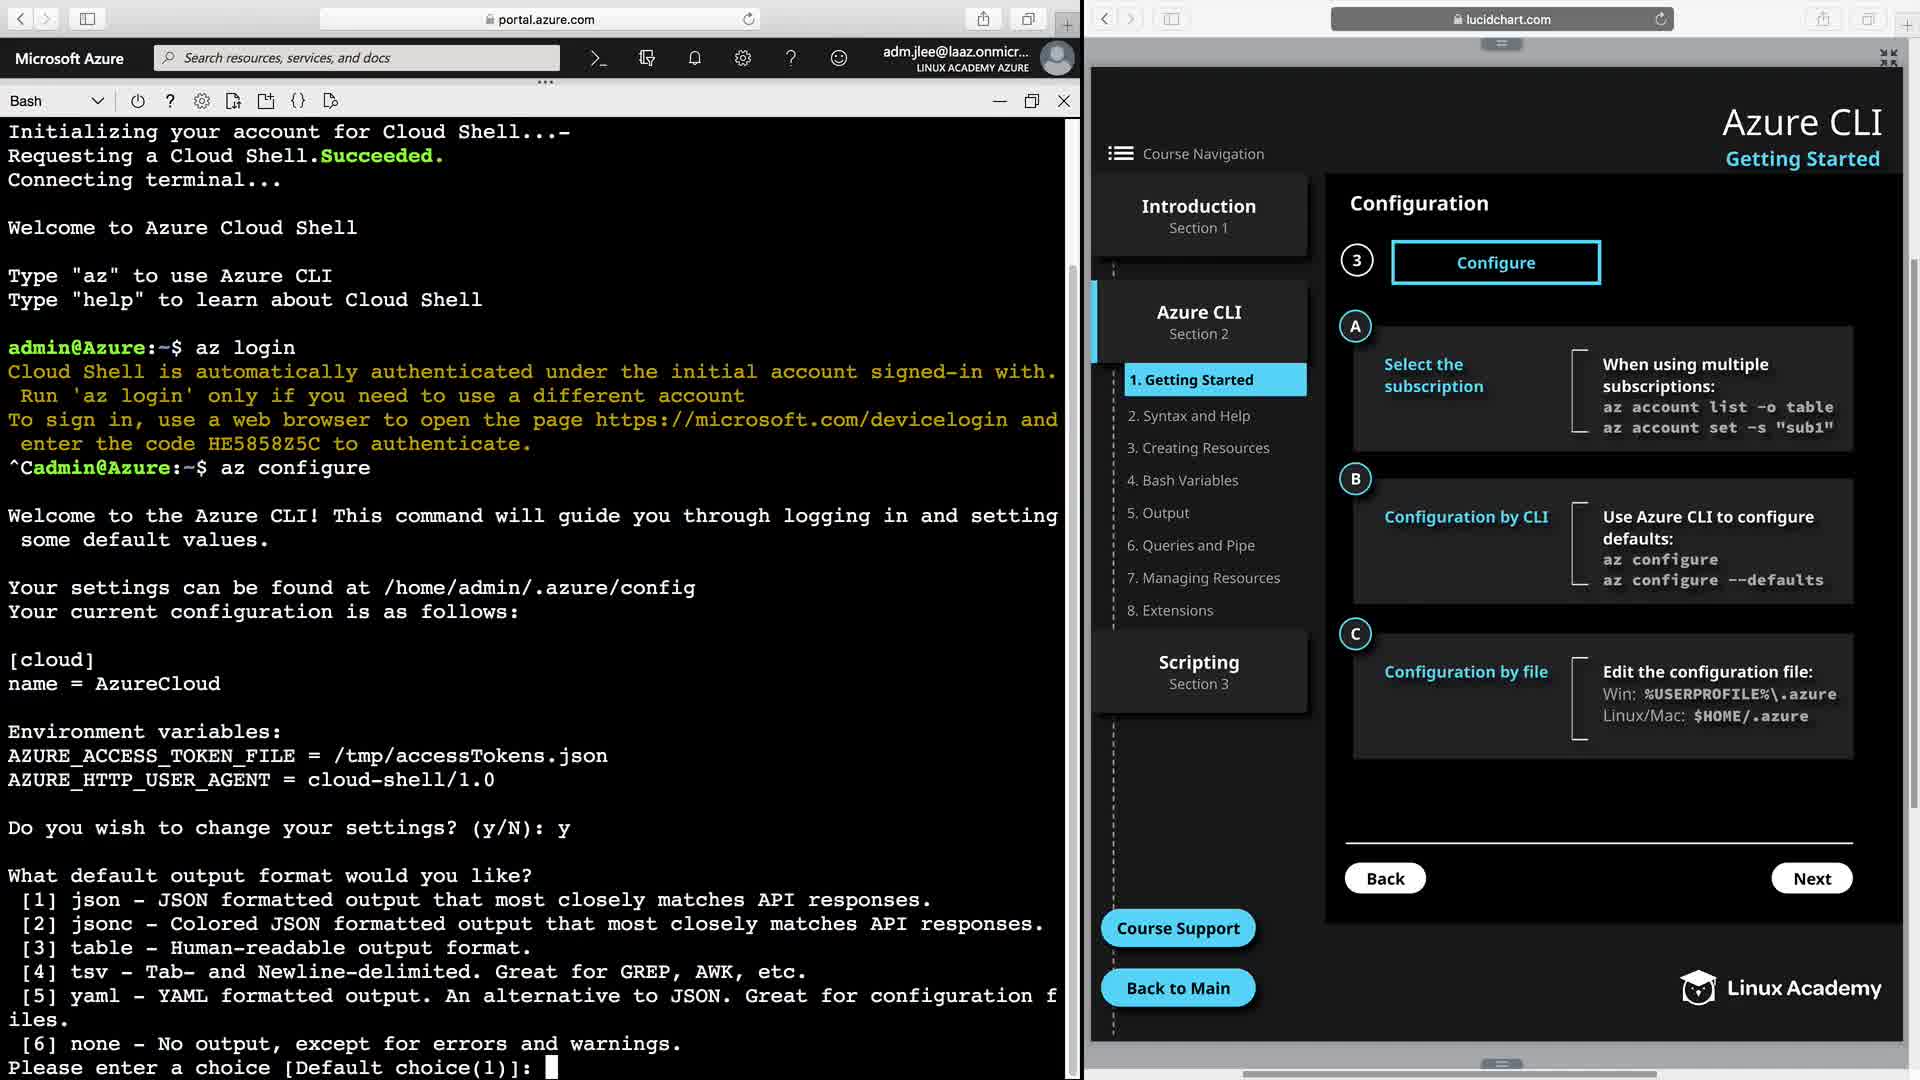Open Cloud Shell upload/download files icon
This screenshot has width=1920, height=1080.
point(233,101)
